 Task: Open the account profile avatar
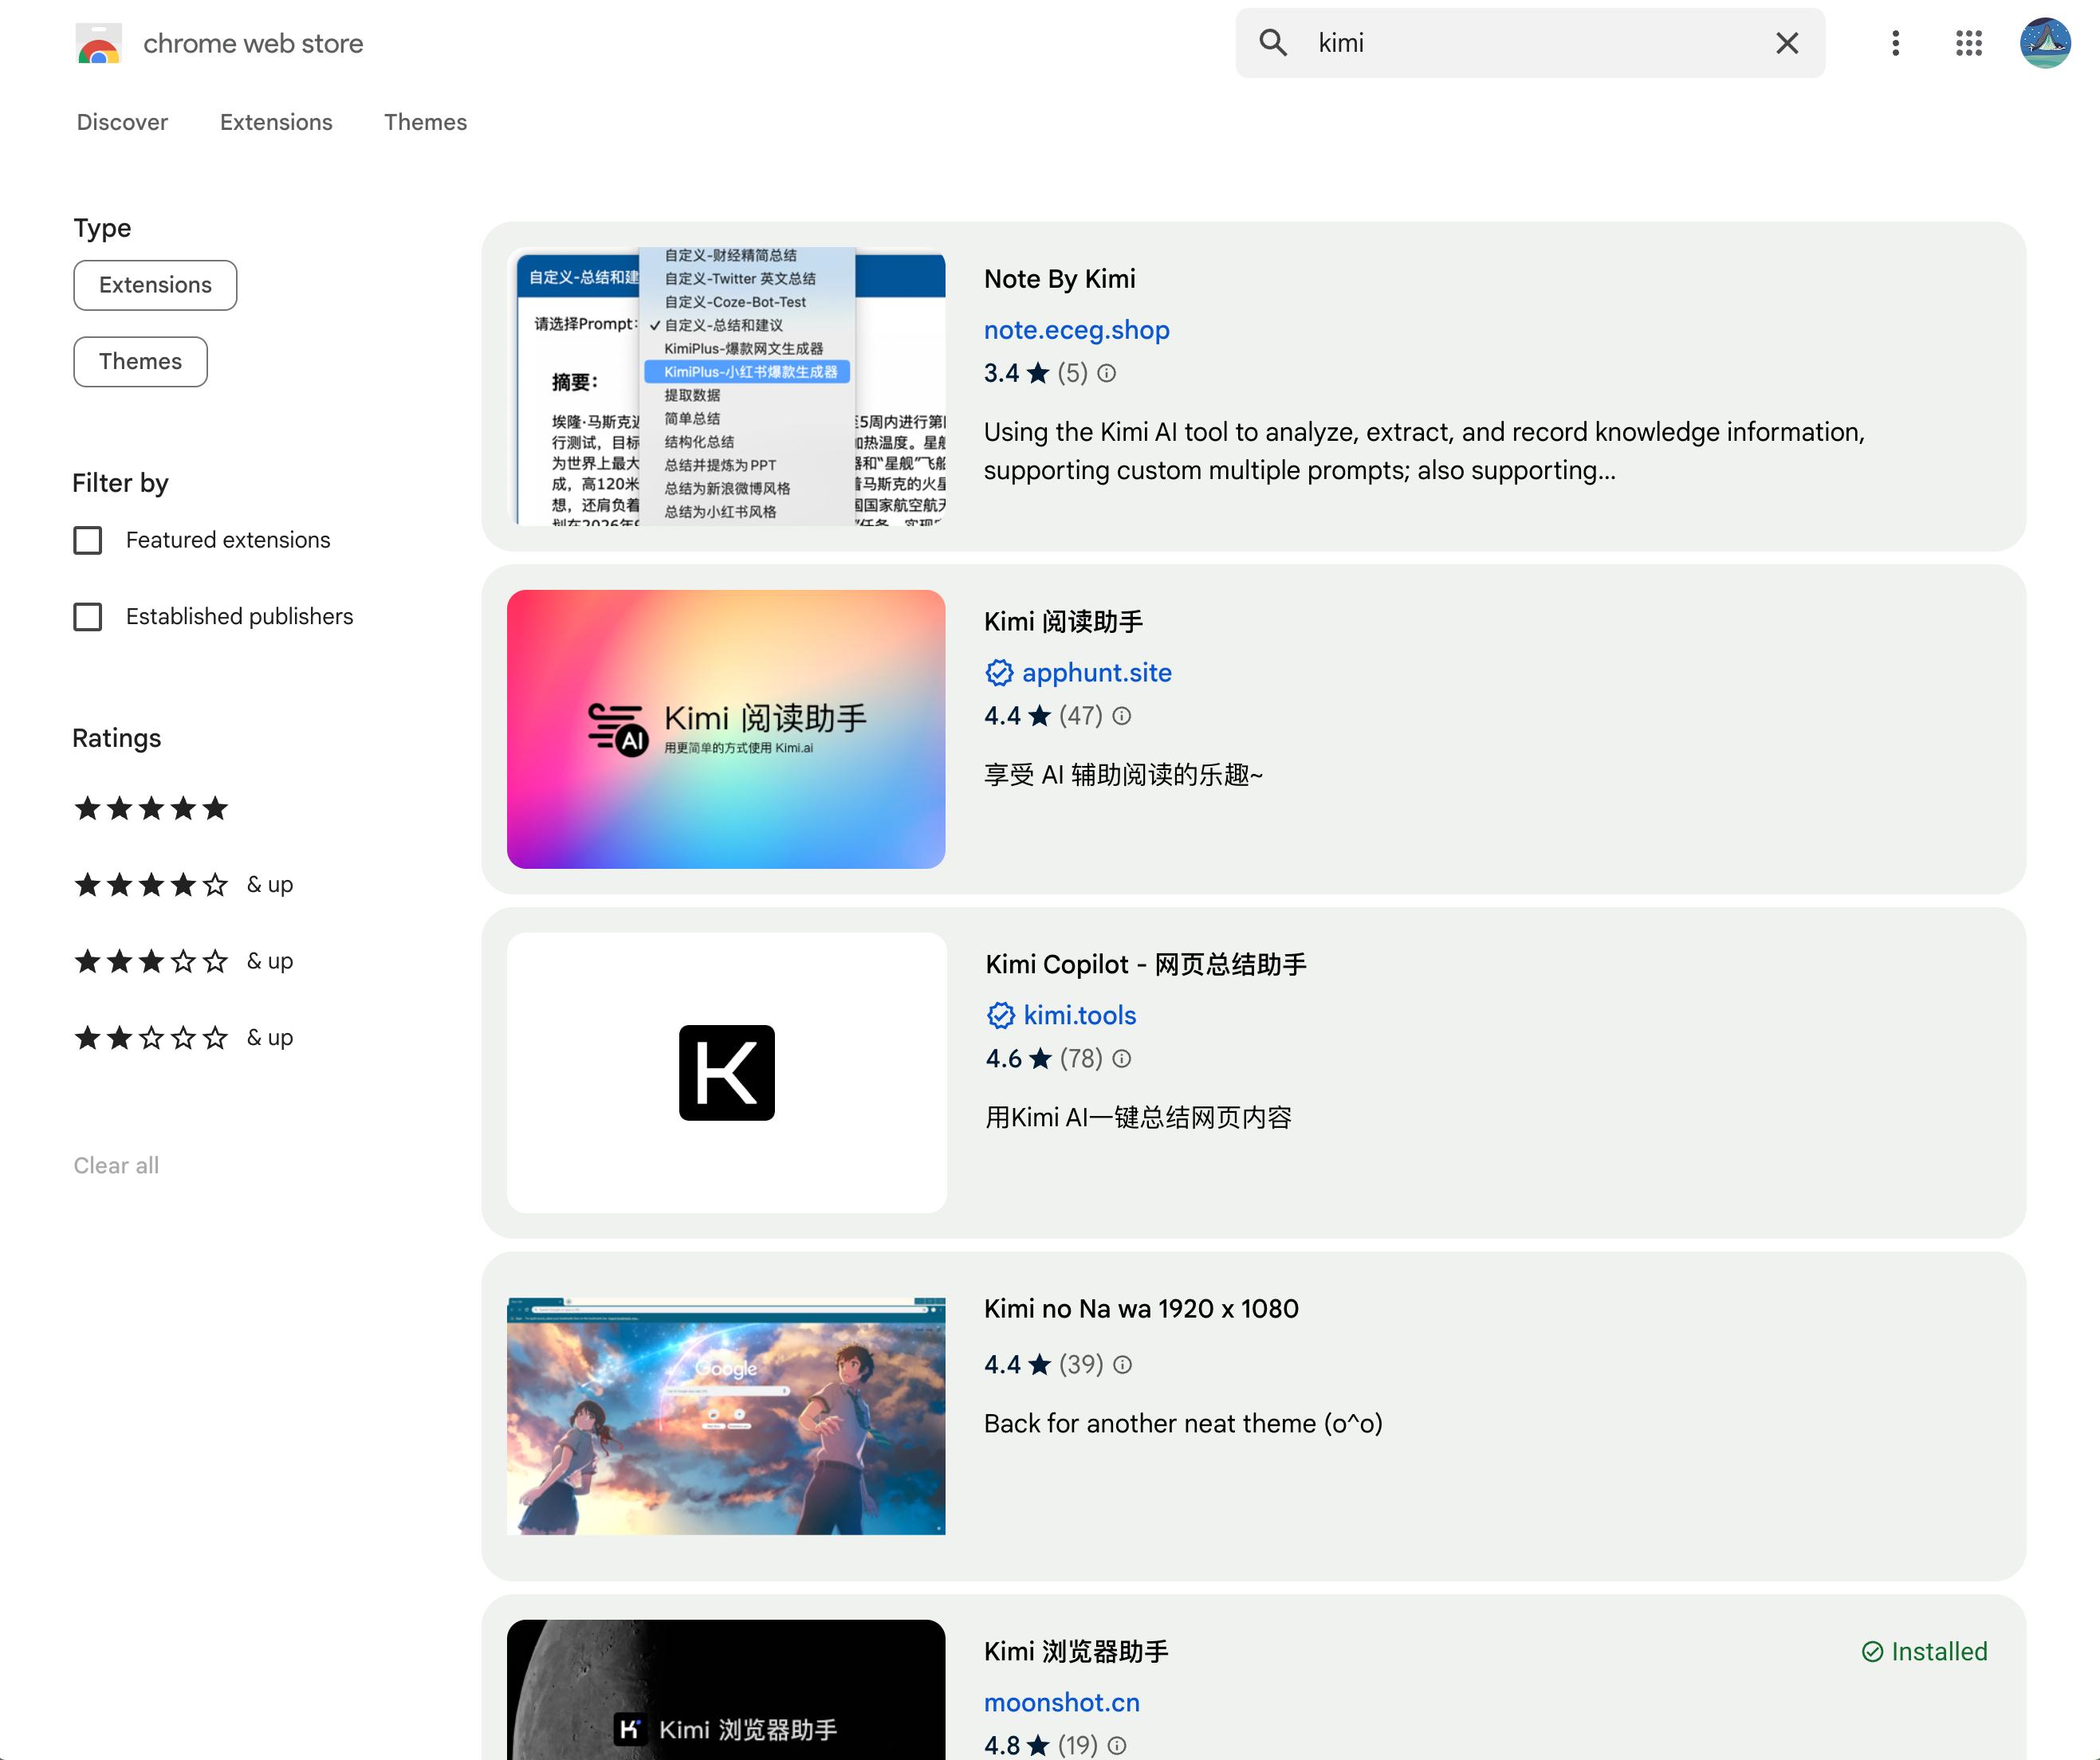pyautogui.click(x=2045, y=43)
